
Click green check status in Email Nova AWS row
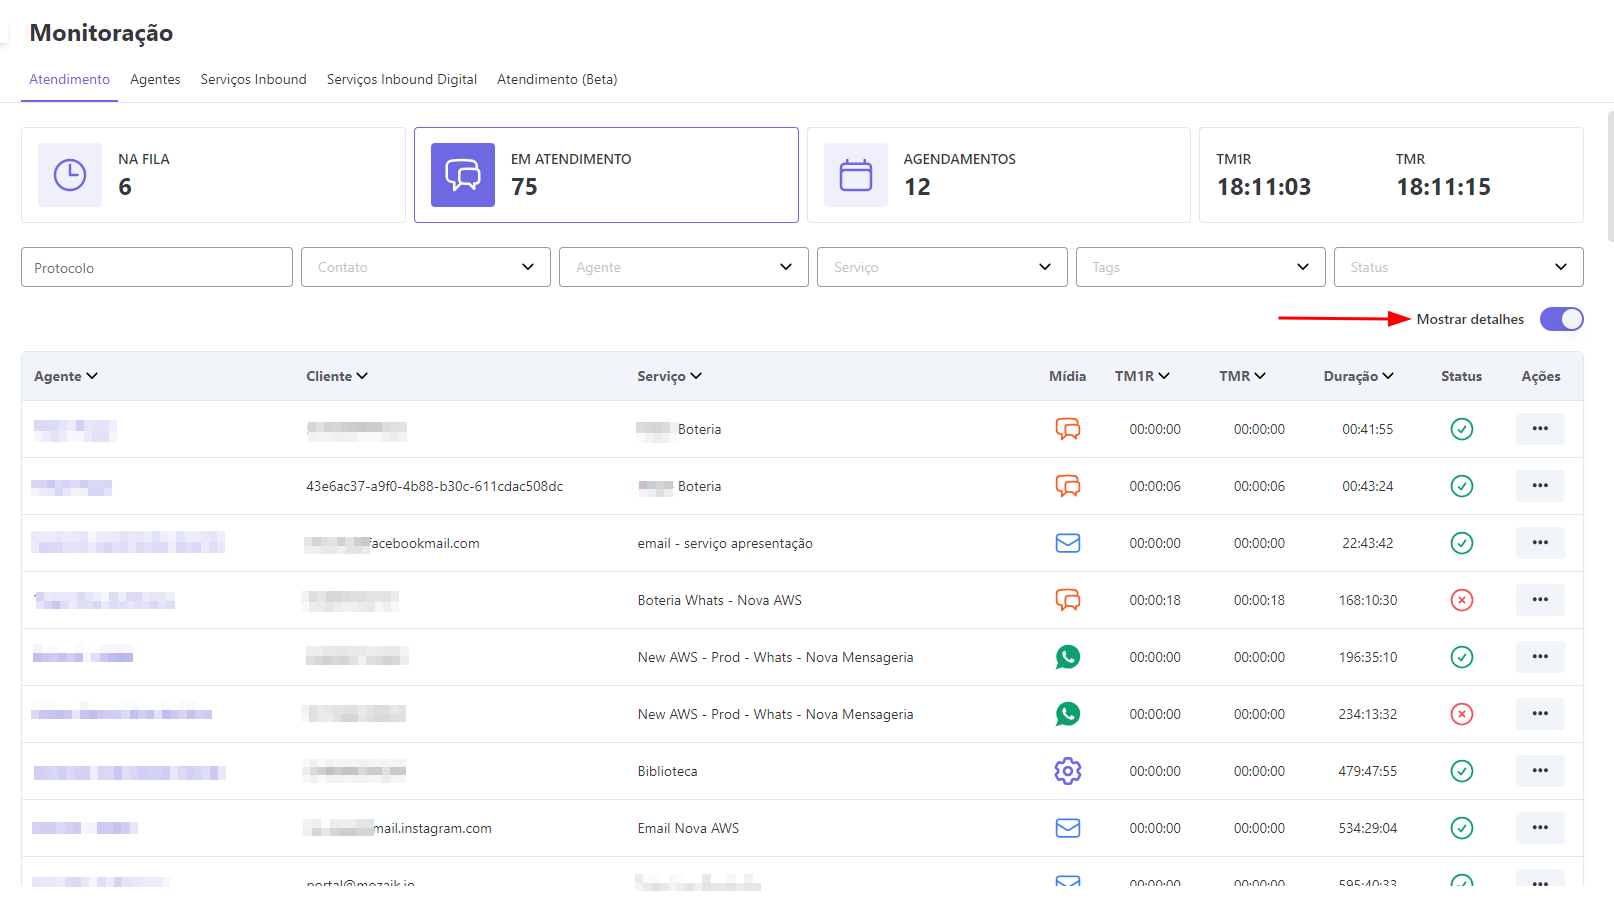1462,828
